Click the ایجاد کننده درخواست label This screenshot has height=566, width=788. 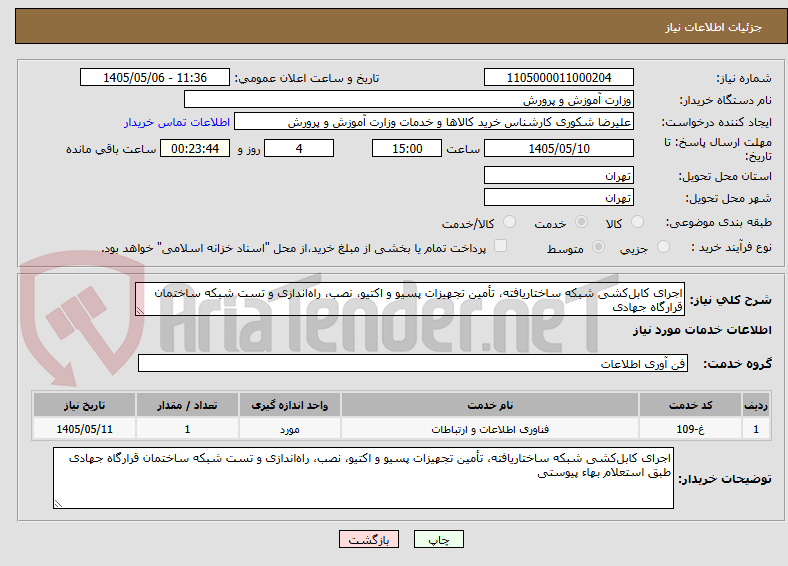click(x=716, y=123)
